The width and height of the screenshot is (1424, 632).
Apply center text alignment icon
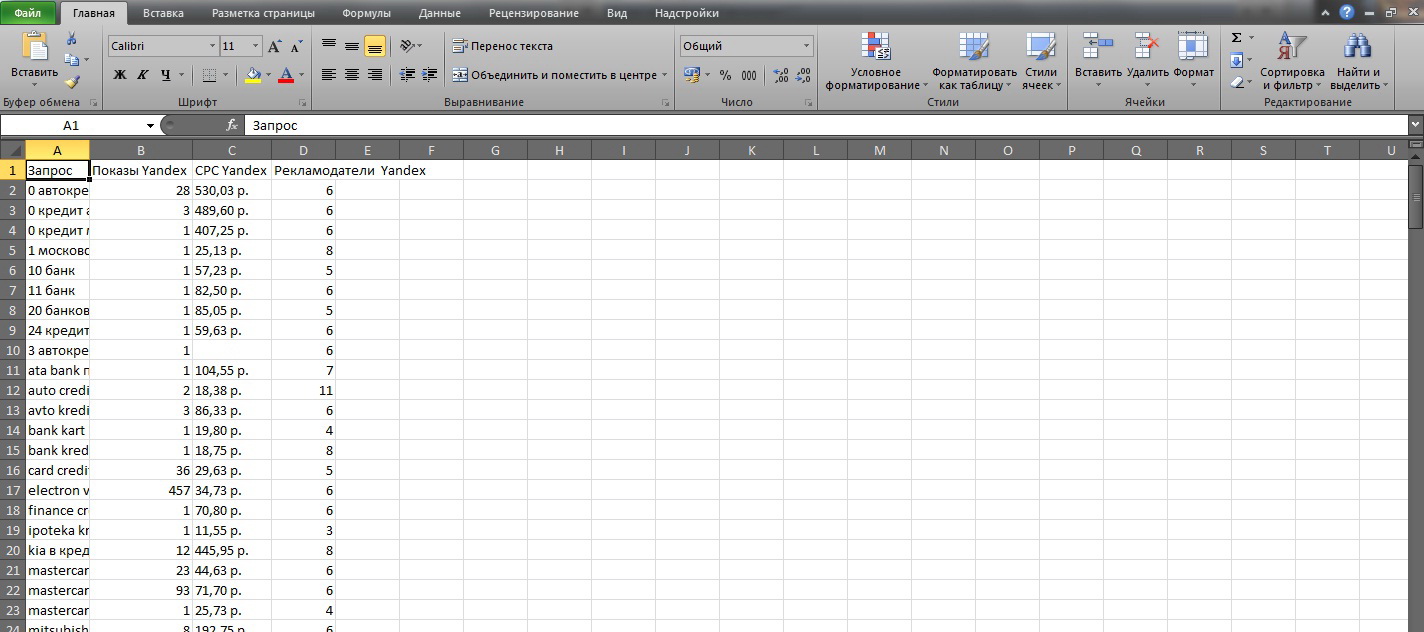point(352,75)
